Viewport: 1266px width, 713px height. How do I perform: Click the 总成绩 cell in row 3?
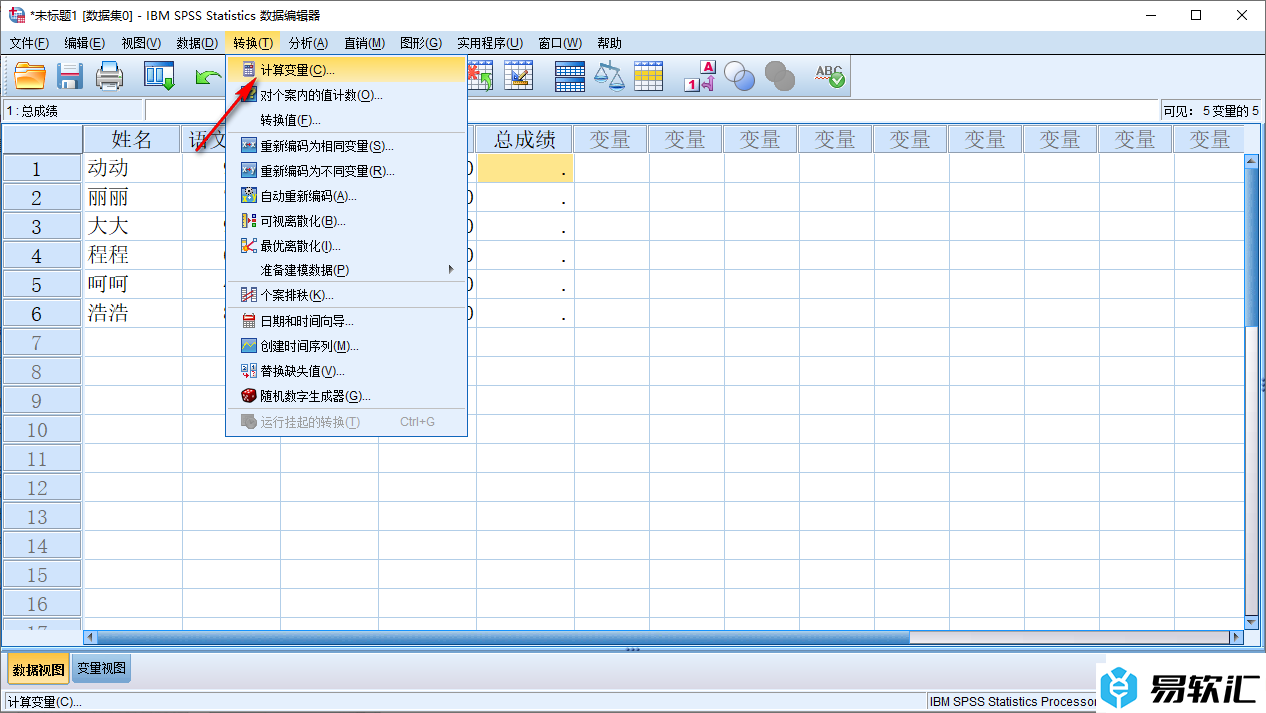525,226
